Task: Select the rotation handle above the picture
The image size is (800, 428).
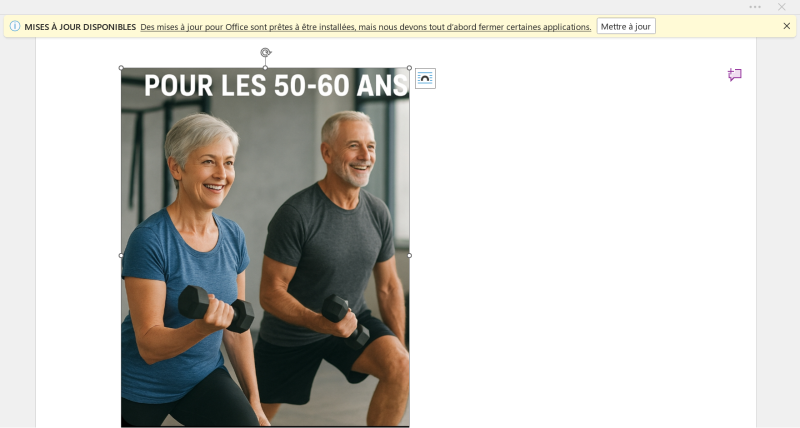Action: pyautogui.click(x=265, y=52)
